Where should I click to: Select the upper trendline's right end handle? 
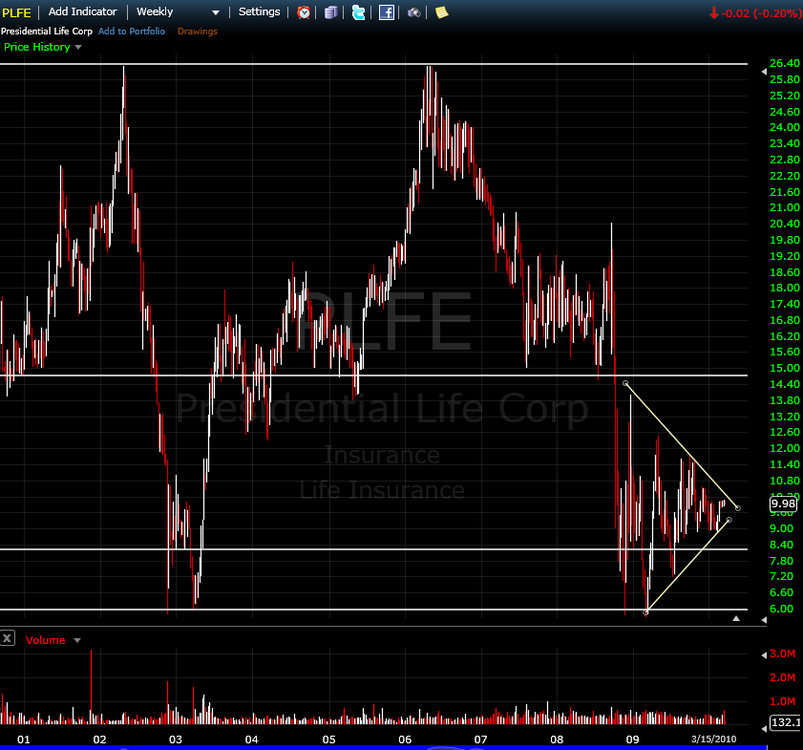click(x=737, y=508)
